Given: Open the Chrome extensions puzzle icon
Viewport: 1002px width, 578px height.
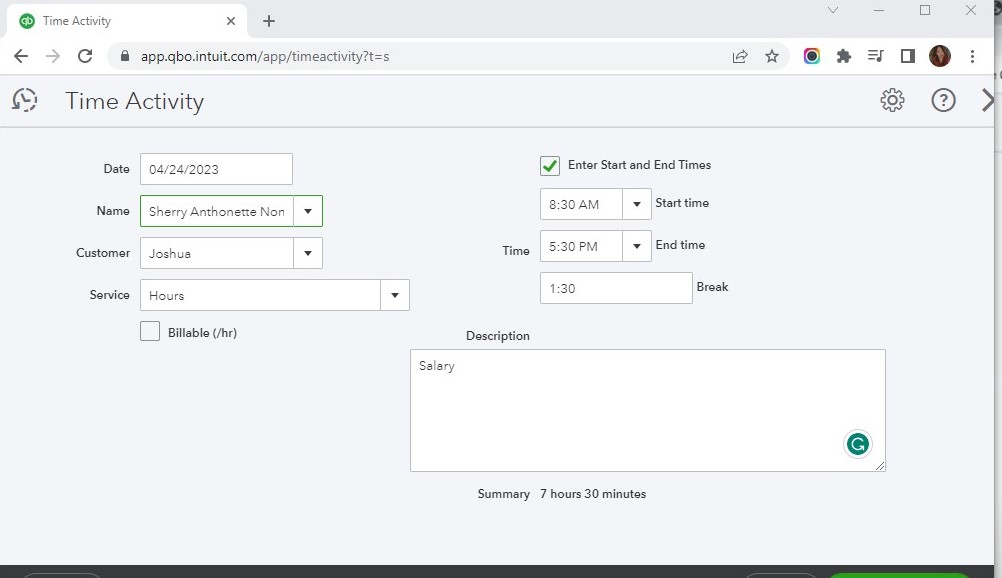Looking at the screenshot, I should 843,56.
